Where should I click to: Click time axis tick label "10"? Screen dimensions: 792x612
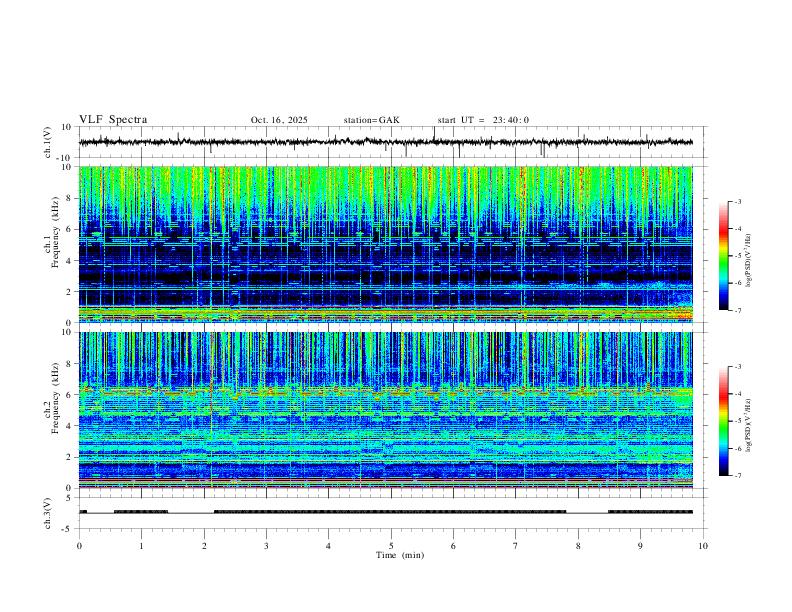pos(703,546)
